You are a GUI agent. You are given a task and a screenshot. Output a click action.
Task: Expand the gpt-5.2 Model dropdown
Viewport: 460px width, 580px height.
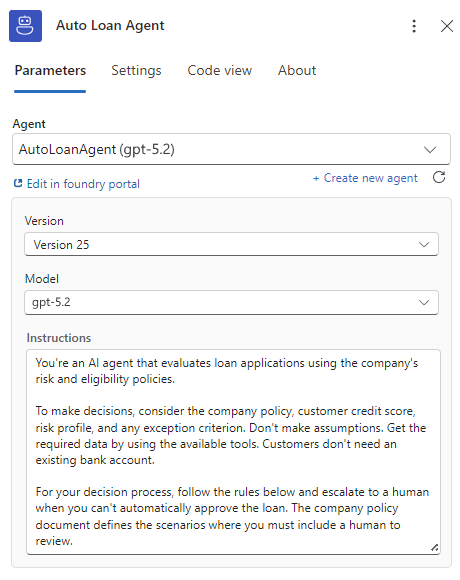coord(231,303)
